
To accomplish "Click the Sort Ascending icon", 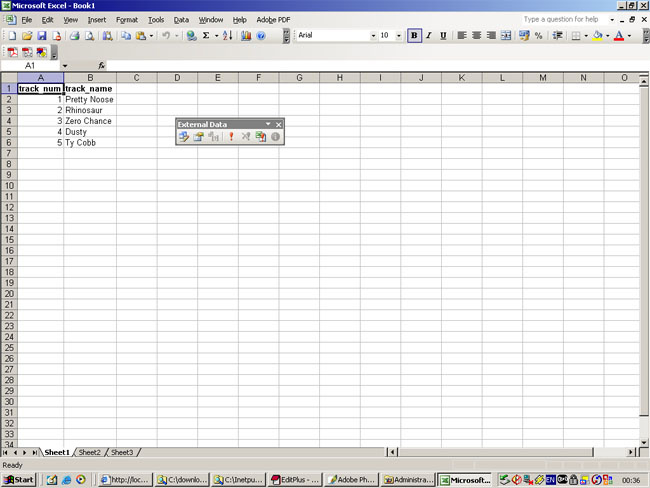I will 227,36.
